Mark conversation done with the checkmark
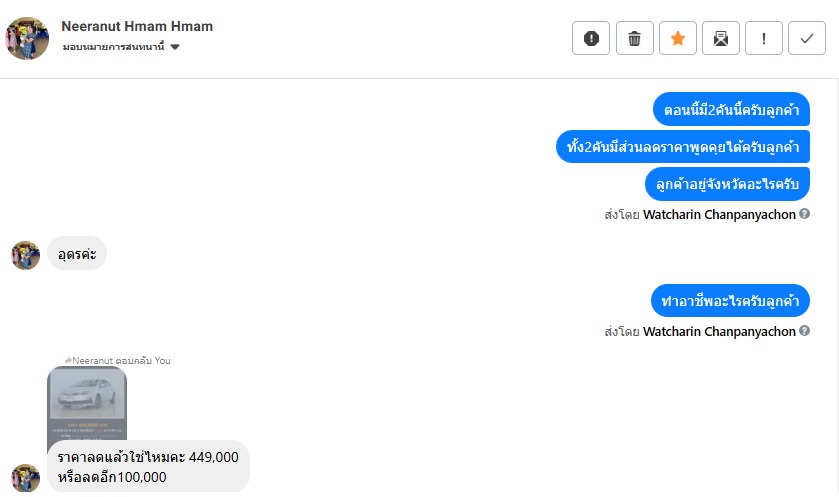 (x=807, y=39)
